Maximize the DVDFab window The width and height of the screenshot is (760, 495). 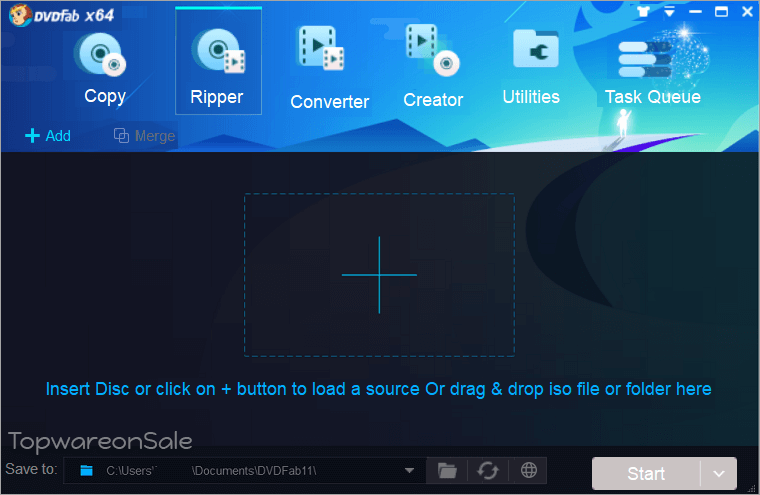[721, 12]
